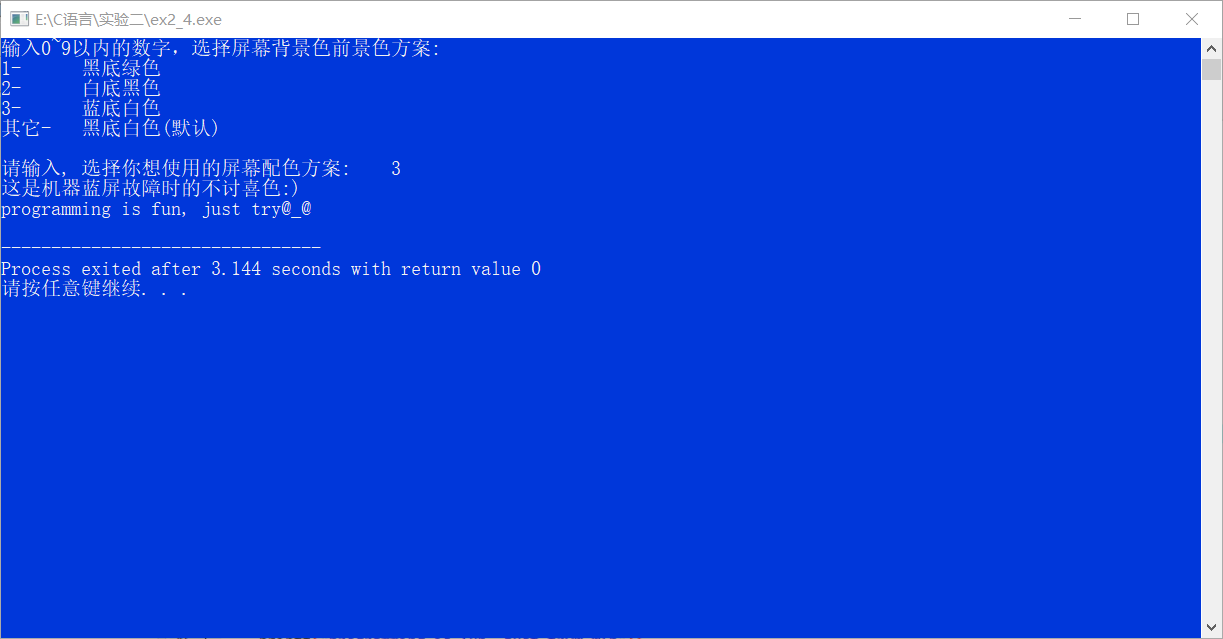The image size is (1223, 639).
Task: Click option line 3- 蓝底白色
Action: pos(81,108)
